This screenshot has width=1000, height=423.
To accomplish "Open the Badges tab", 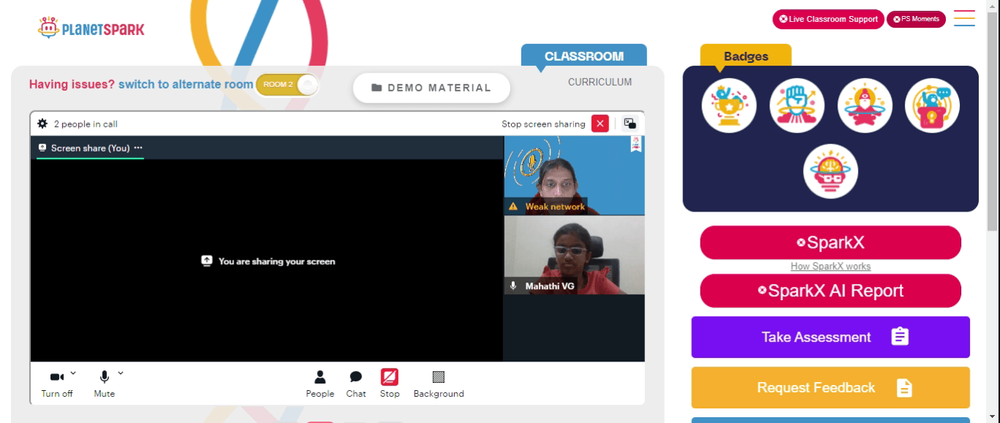I will coord(746,56).
